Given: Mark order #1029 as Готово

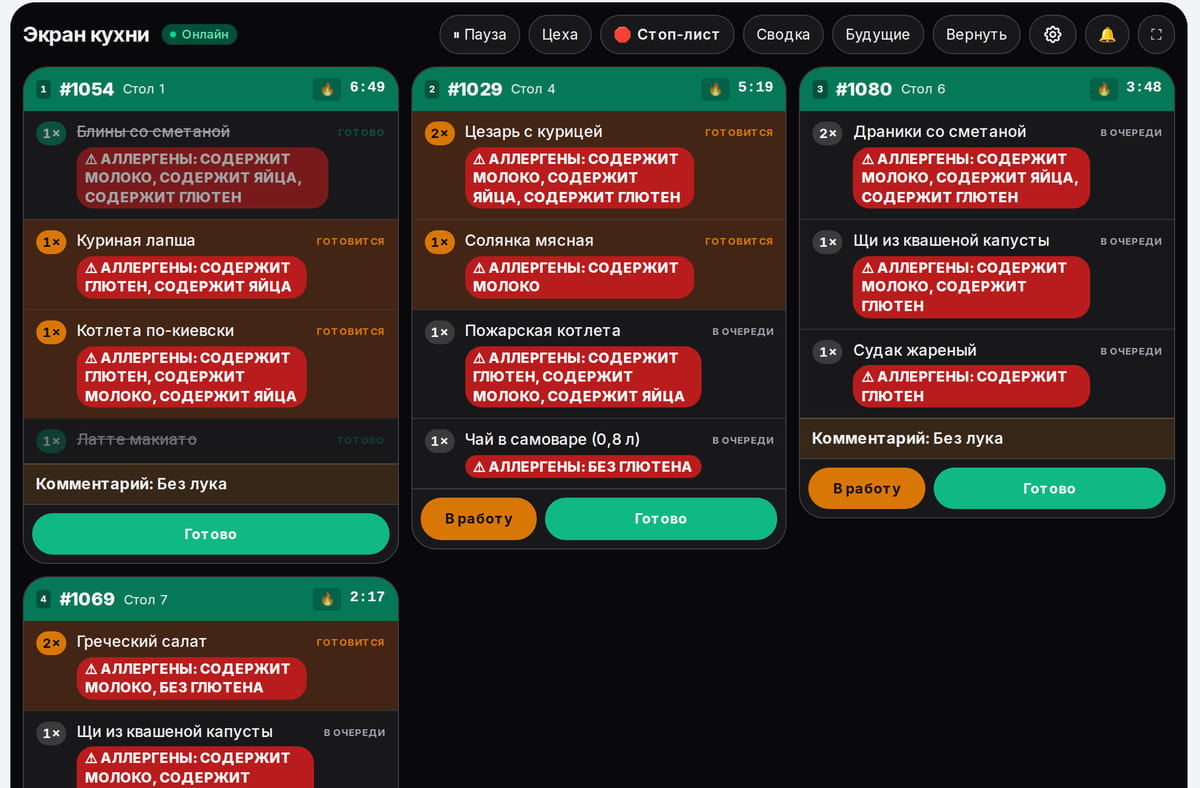Looking at the screenshot, I should coord(661,519).
